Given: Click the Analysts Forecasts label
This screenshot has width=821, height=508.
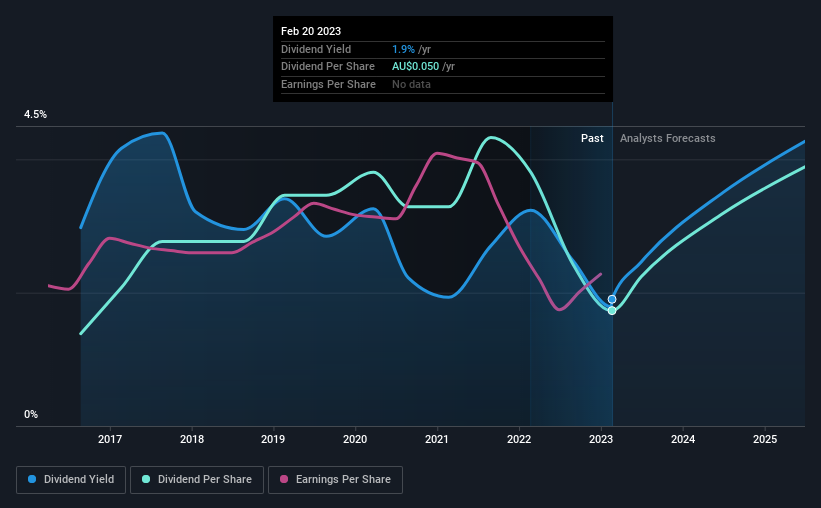Looking at the screenshot, I should pyautogui.click(x=668, y=138).
